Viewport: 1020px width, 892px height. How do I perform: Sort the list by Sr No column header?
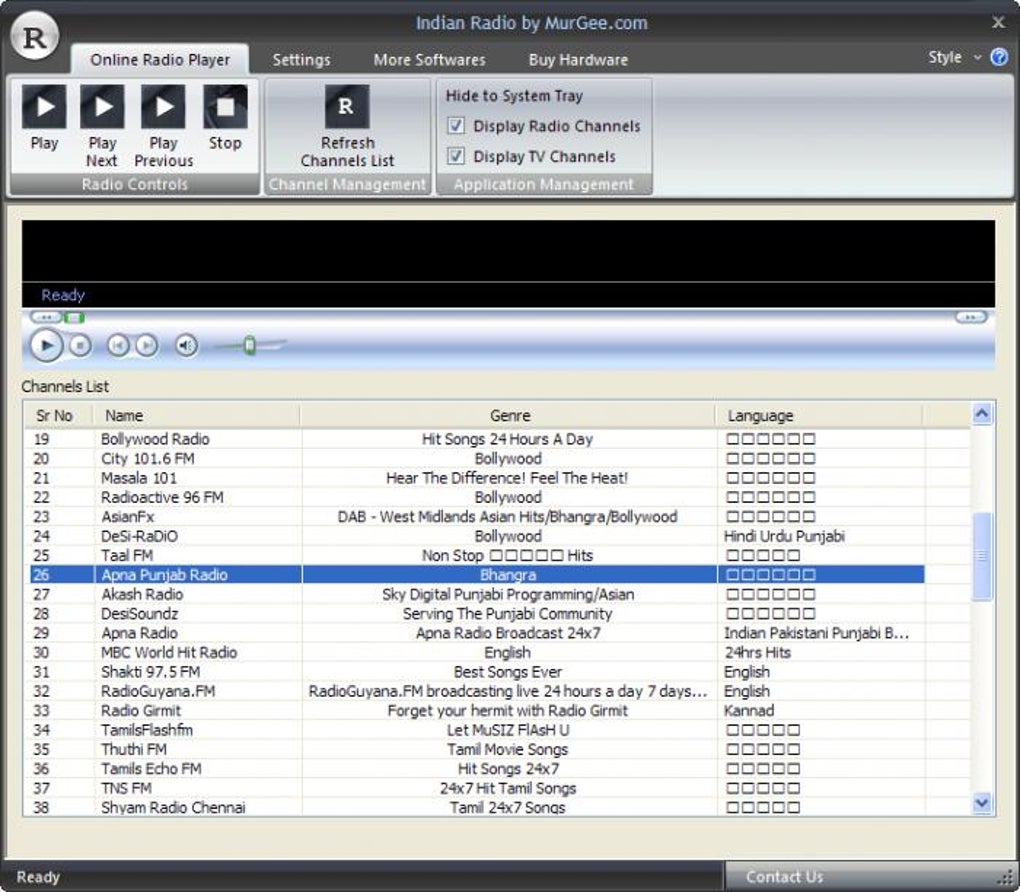pyautogui.click(x=57, y=415)
